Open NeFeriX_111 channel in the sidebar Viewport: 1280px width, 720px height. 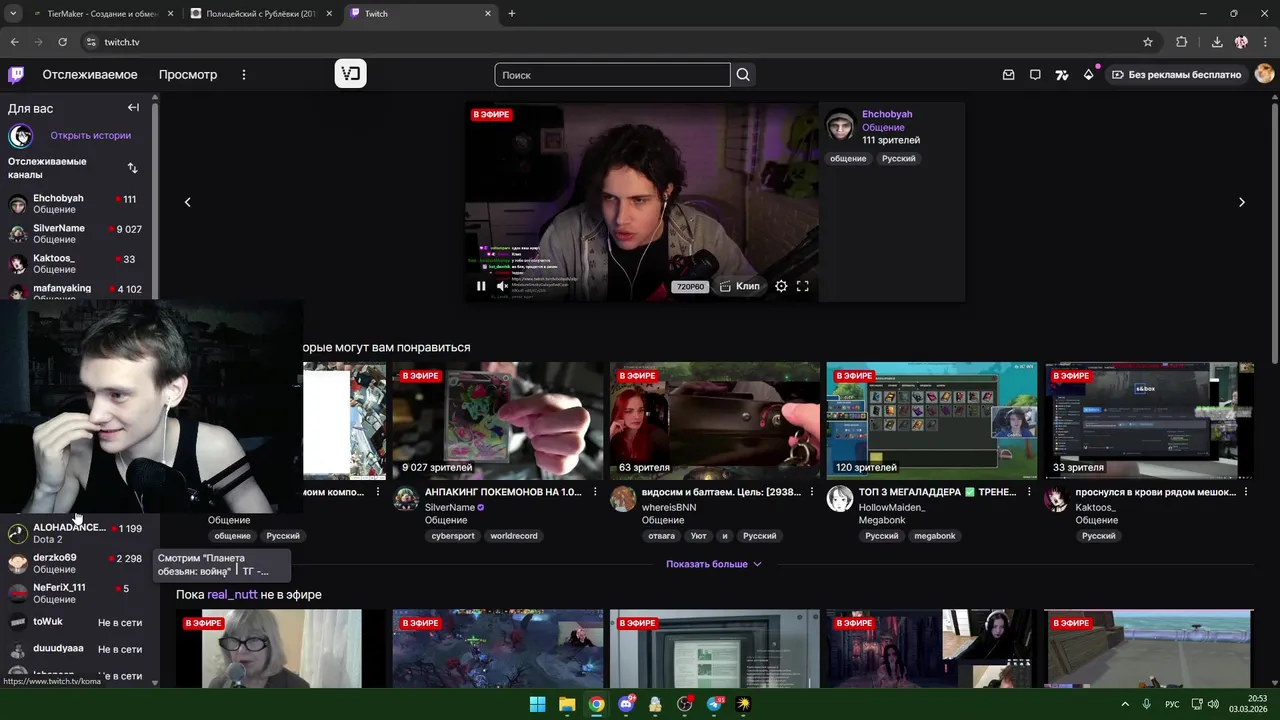pyautogui.click(x=76, y=593)
